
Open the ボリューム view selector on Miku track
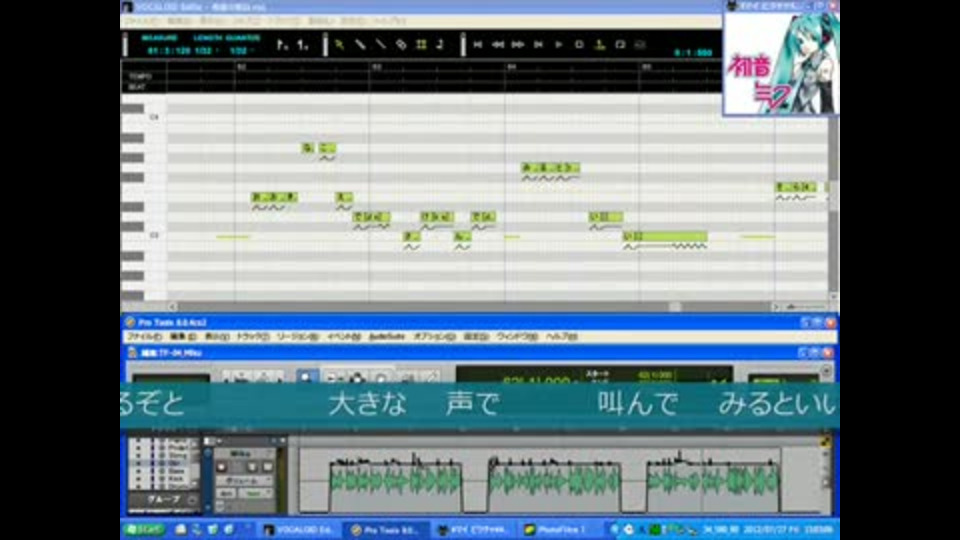(x=245, y=481)
